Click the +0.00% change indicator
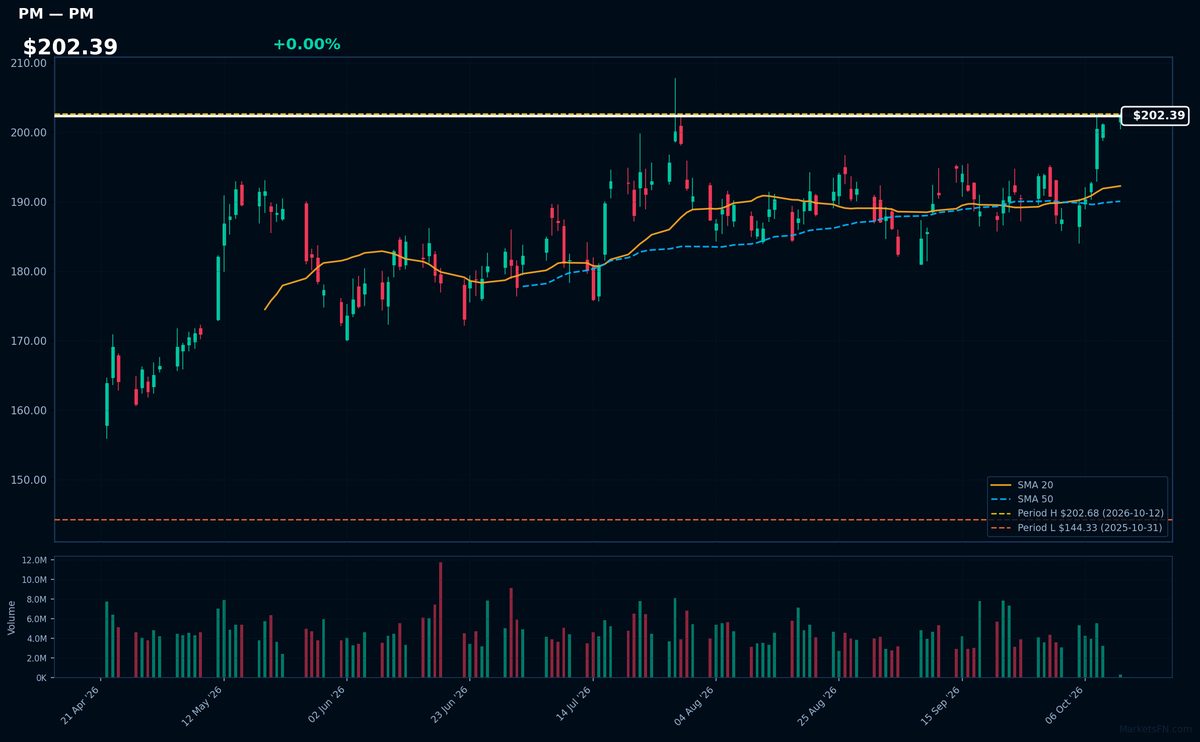The width and height of the screenshot is (1200, 742). (306, 44)
